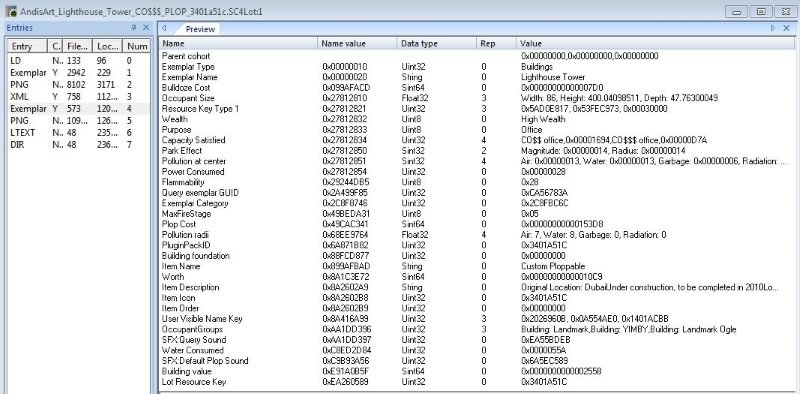Select the Capacity Satisfied property
The image size is (800, 394).
[x=477, y=140]
